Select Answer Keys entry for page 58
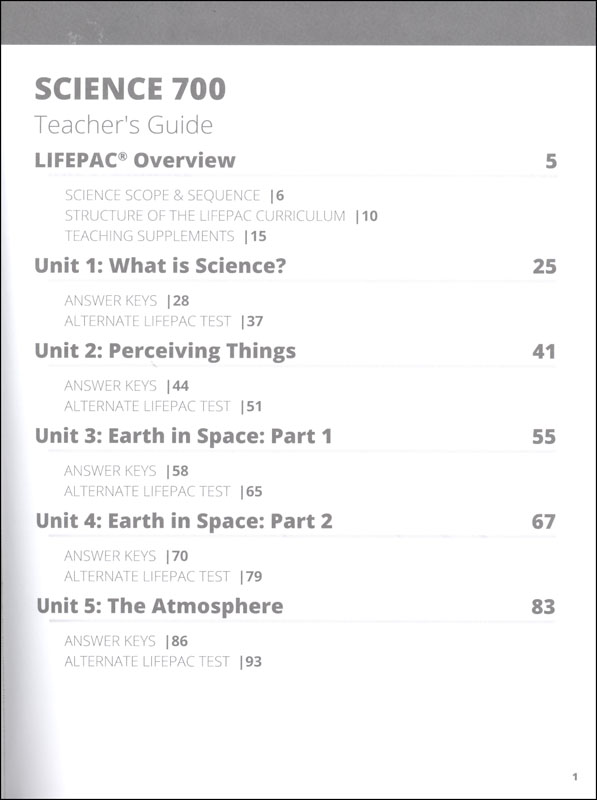Screen dimensions: 597x800 [126, 471]
